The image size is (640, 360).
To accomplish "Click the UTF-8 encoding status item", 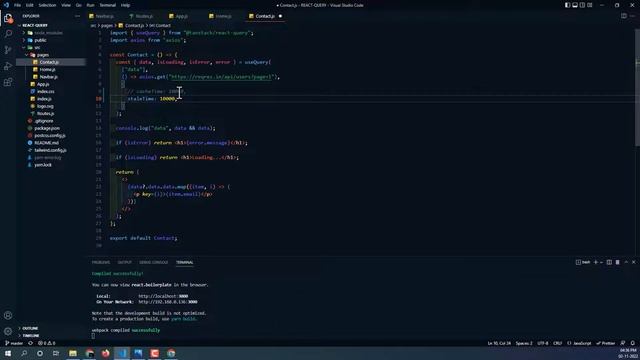I will click(543, 343).
